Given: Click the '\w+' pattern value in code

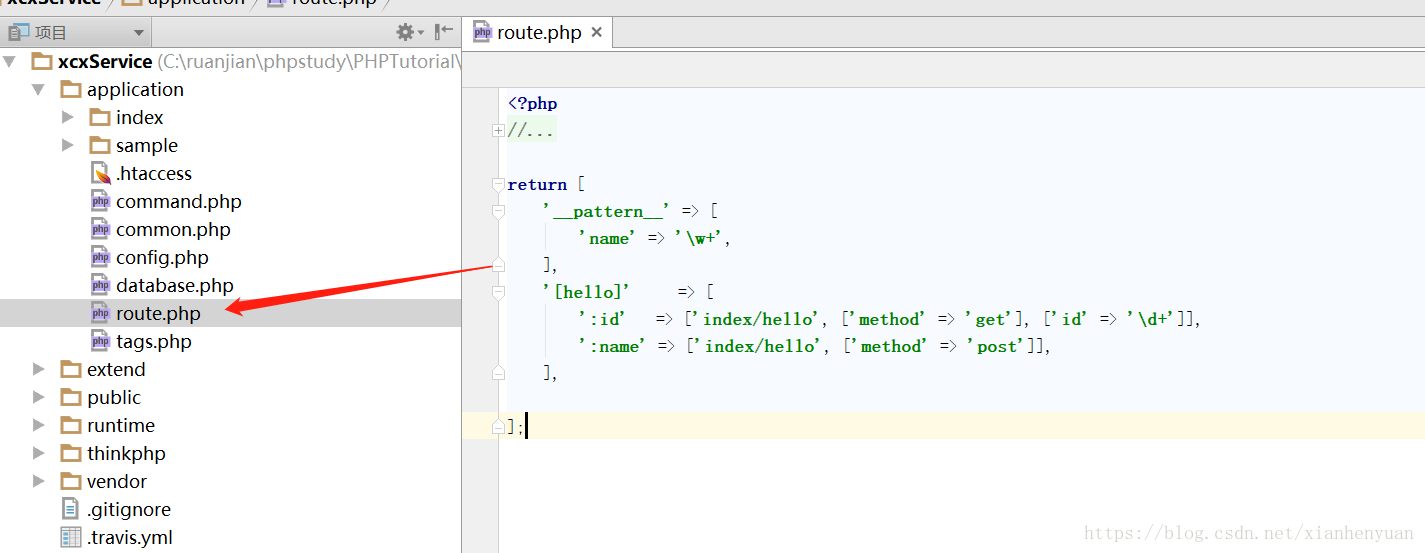Looking at the screenshot, I should point(701,238).
